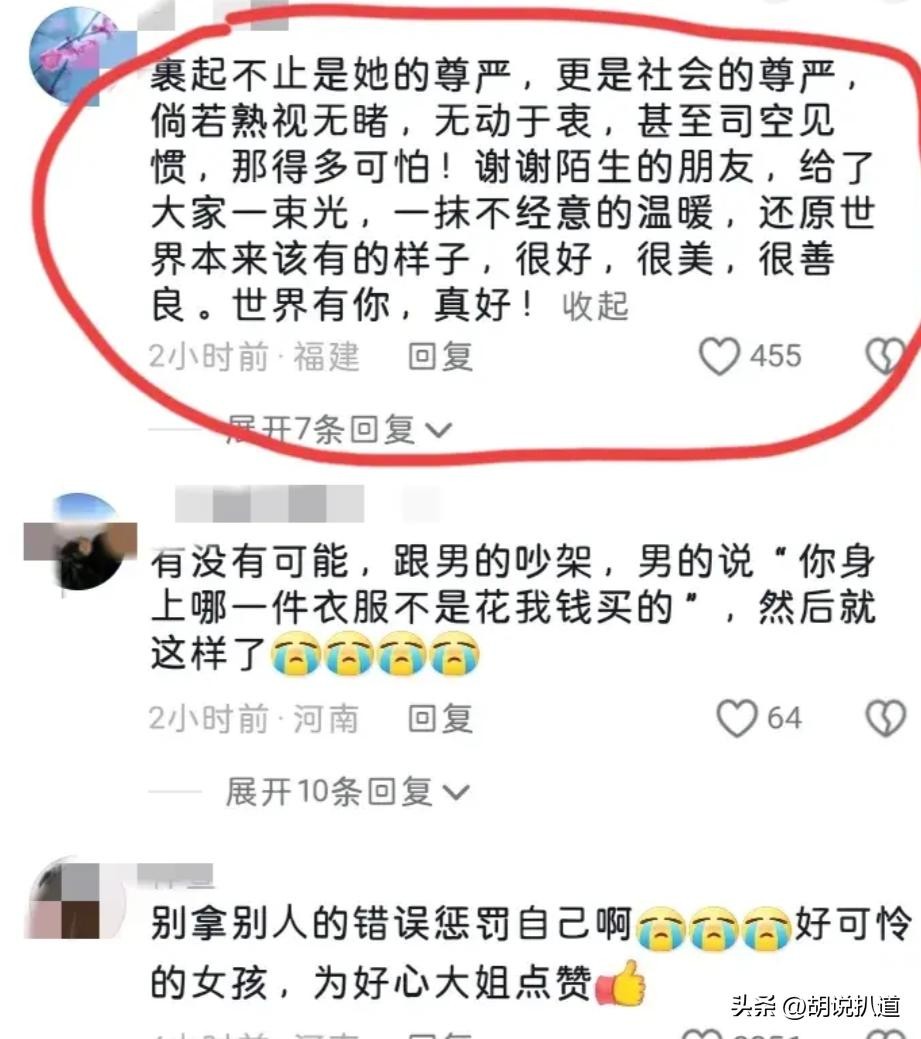
Task: Tap the chevron beside 展开10条回复
Action: 455,793
